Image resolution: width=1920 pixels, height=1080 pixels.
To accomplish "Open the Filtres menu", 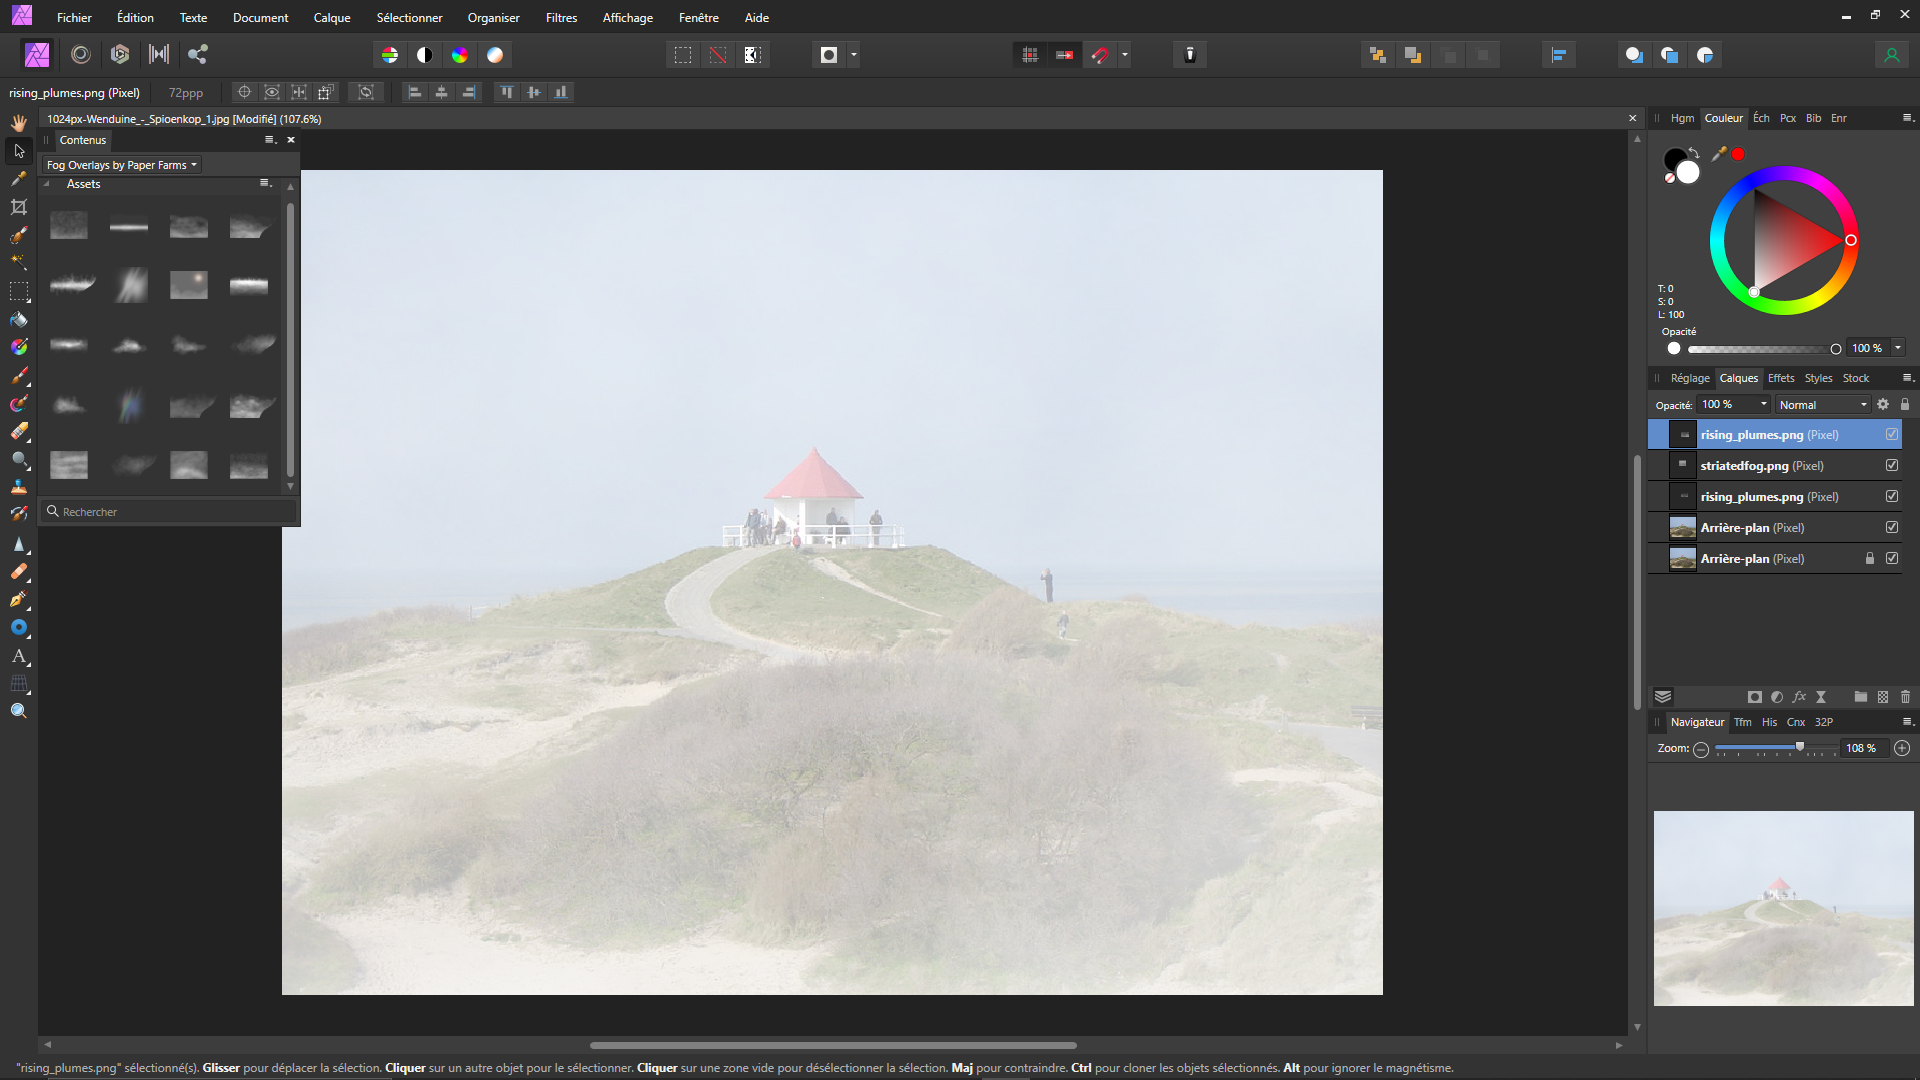I will [x=561, y=18].
